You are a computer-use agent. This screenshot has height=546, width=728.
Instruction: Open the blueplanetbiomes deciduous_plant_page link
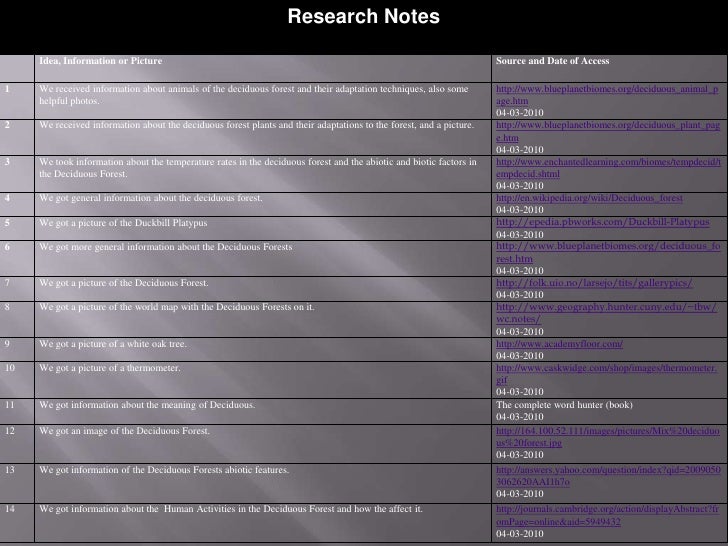coord(608,131)
